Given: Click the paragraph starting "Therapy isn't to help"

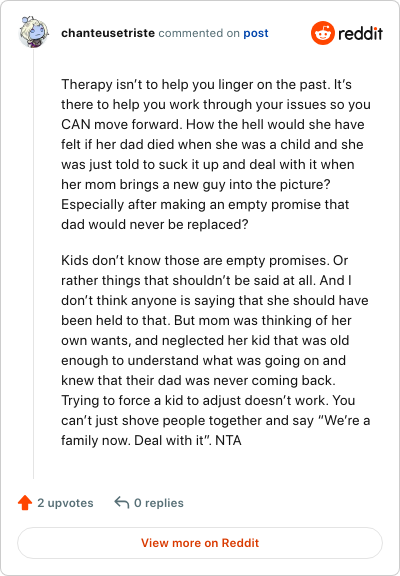Looking at the screenshot, I should (x=216, y=154).
